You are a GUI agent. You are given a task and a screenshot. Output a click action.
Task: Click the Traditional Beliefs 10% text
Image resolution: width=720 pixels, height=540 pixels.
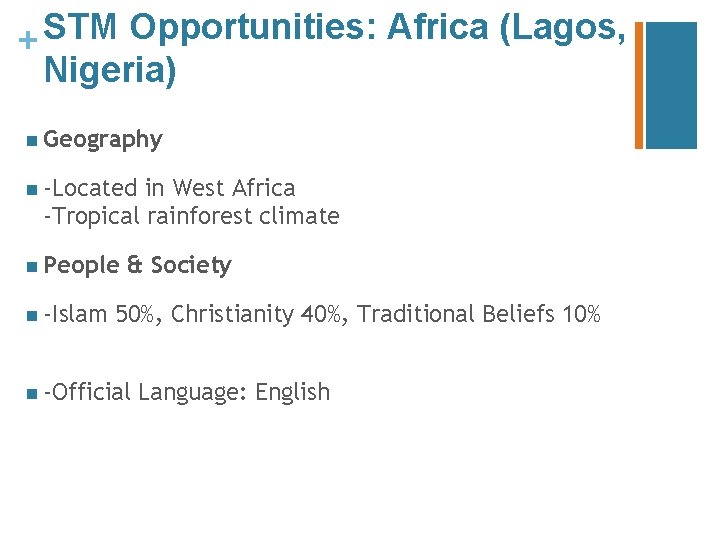pos(479,315)
